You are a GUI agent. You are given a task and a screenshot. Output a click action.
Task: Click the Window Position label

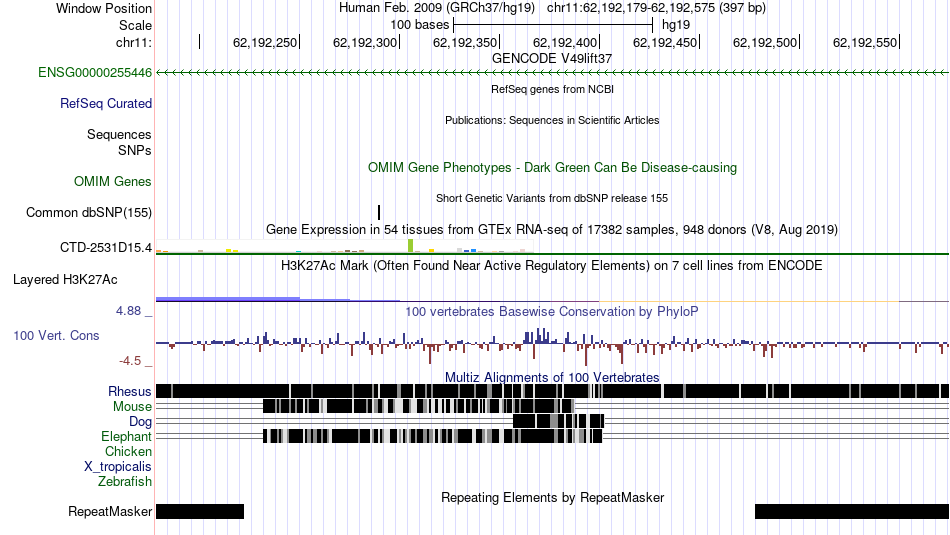tap(104, 8)
